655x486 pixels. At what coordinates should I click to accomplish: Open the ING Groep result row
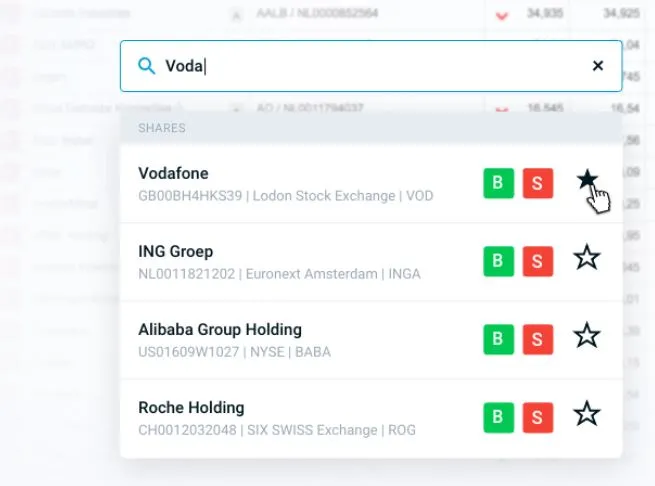(371, 262)
